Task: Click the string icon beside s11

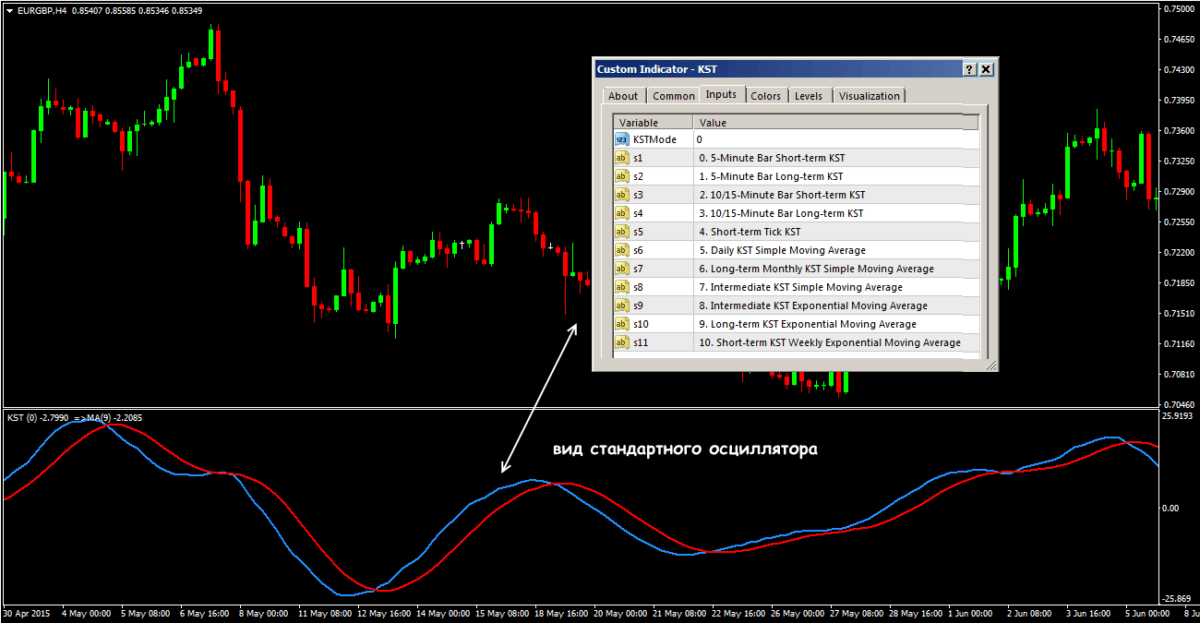Action: tap(621, 343)
